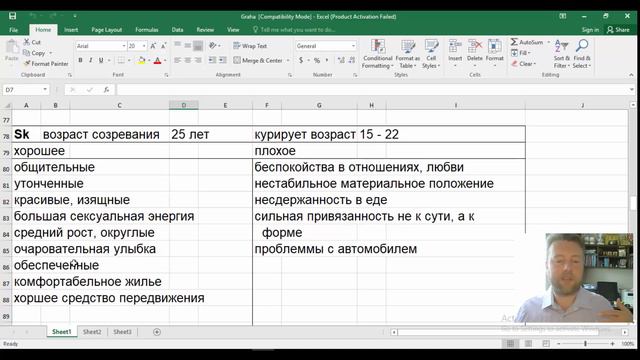
Task: Toggle Italic formatting
Action: pos(91,60)
